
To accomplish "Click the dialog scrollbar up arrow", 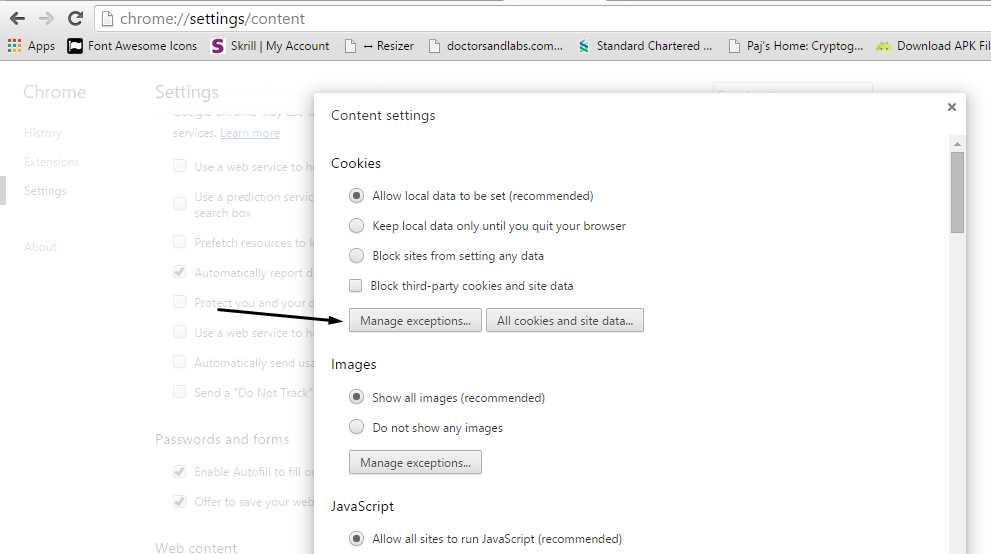I will tap(958, 144).
